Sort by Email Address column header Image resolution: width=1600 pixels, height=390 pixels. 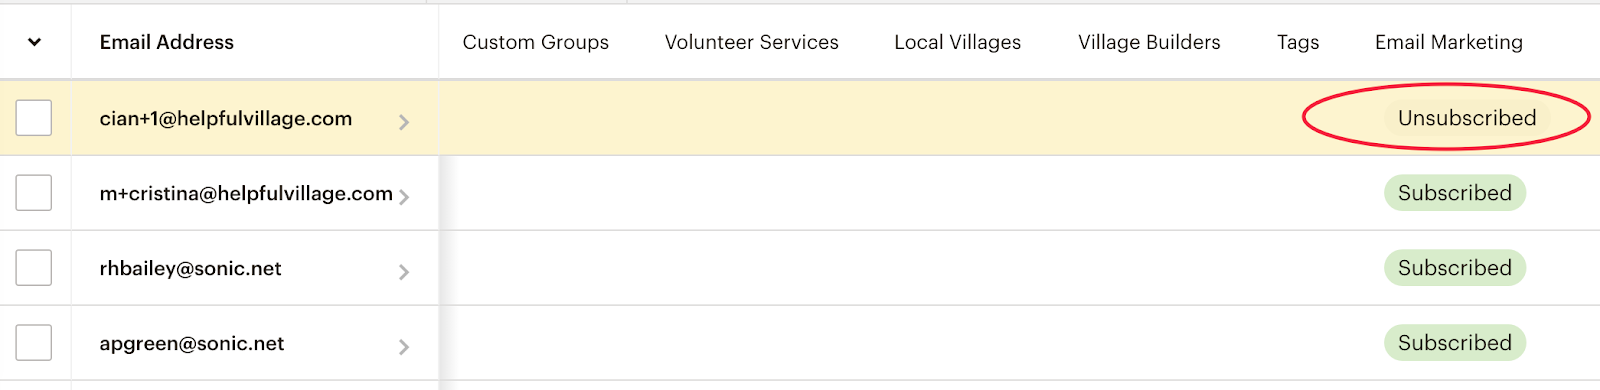[x=167, y=42]
